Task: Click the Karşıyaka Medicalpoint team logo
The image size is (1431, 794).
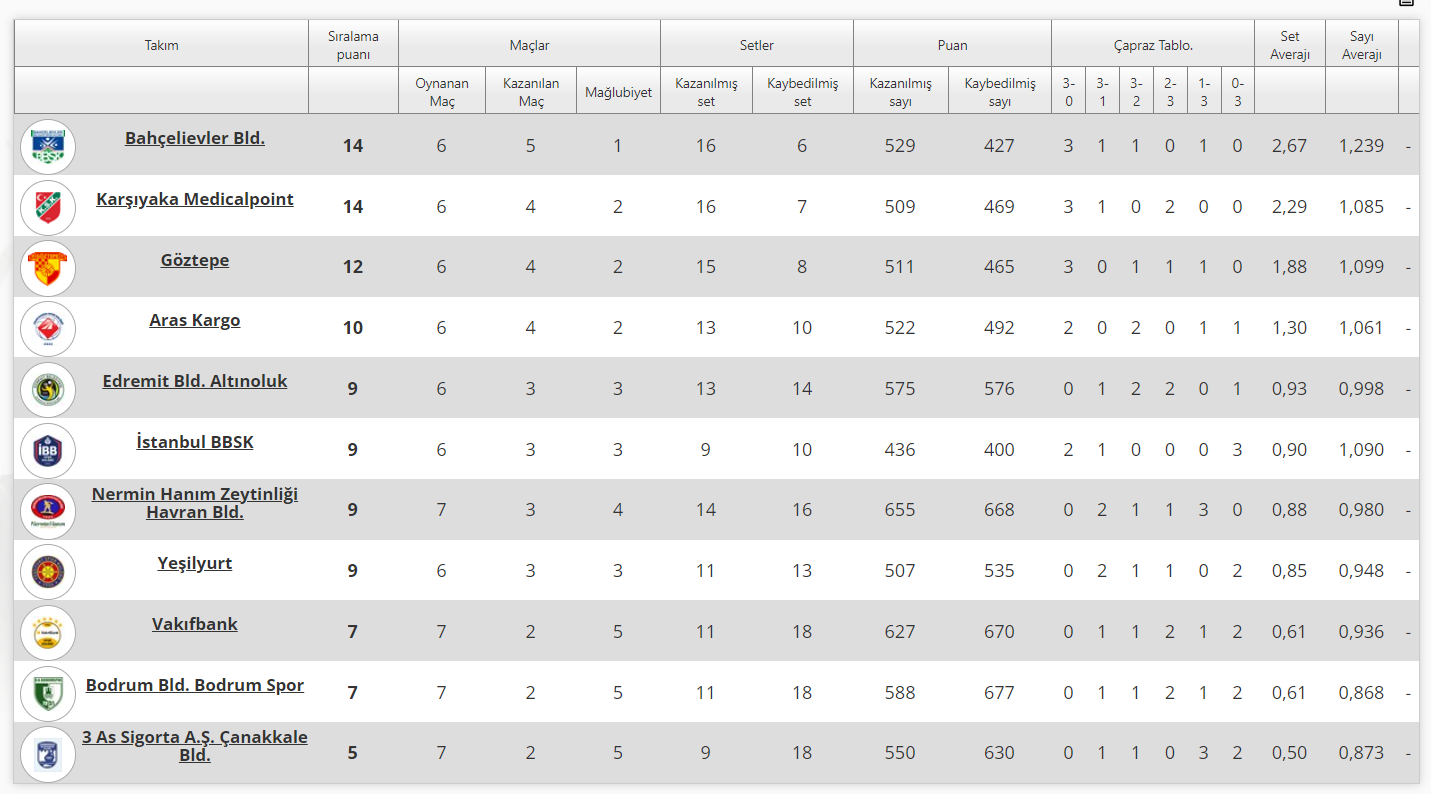Action: pos(48,208)
